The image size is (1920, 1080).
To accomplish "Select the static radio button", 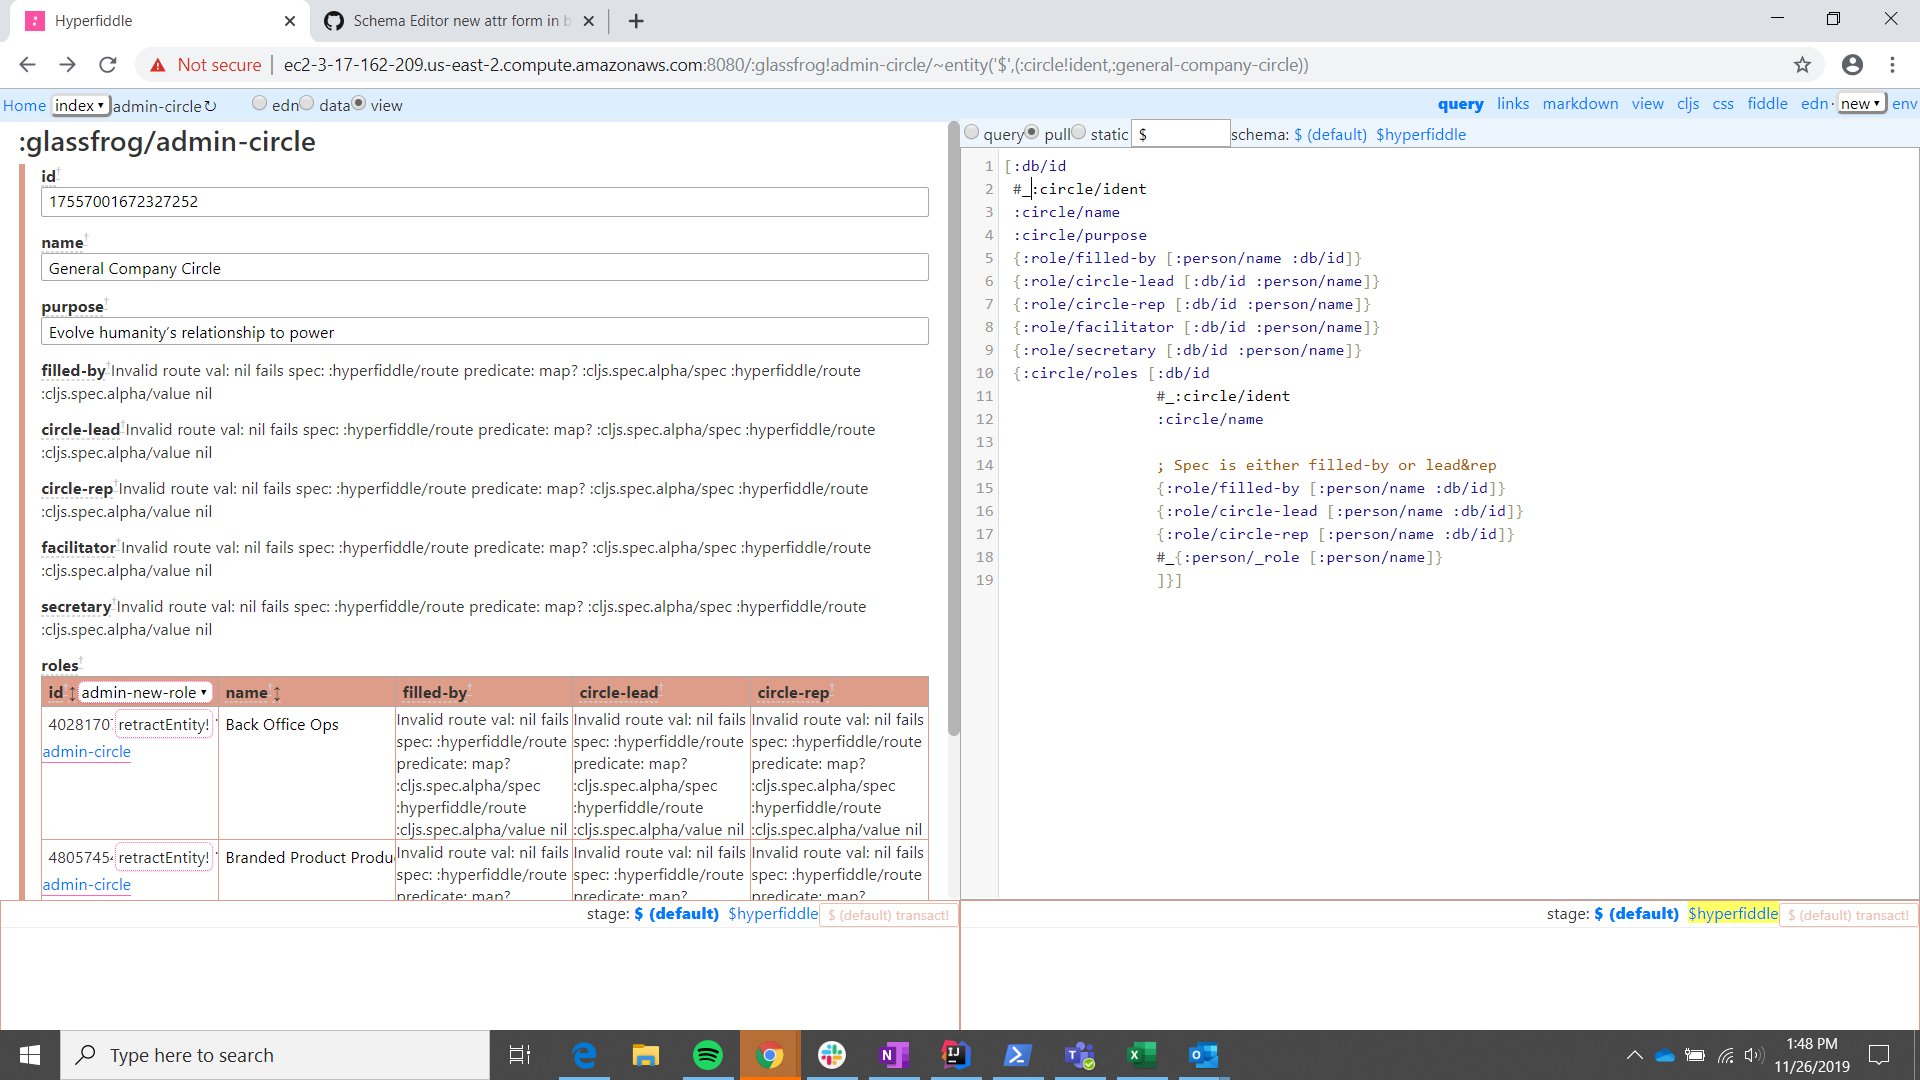I will [1079, 132].
